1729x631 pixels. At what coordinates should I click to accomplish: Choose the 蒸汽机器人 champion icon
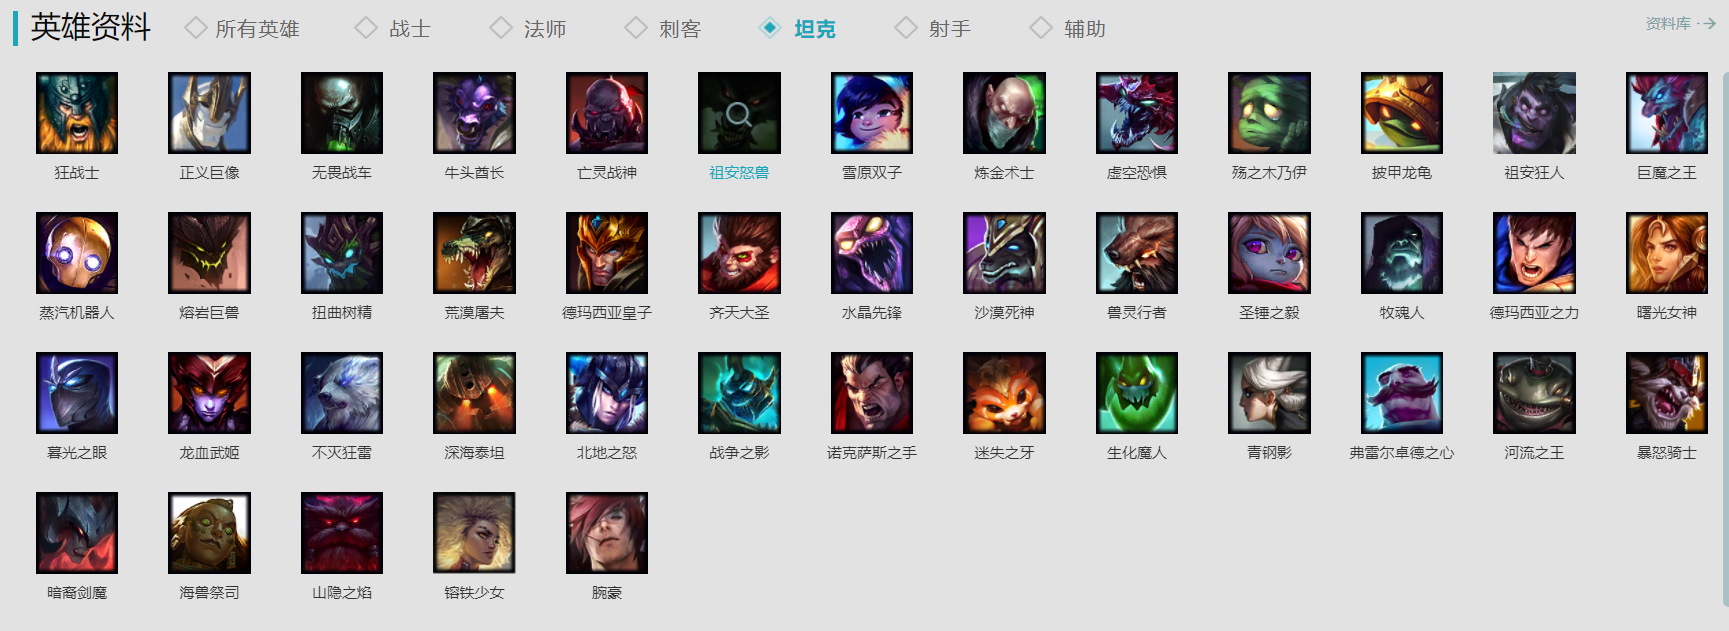click(77, 253)
